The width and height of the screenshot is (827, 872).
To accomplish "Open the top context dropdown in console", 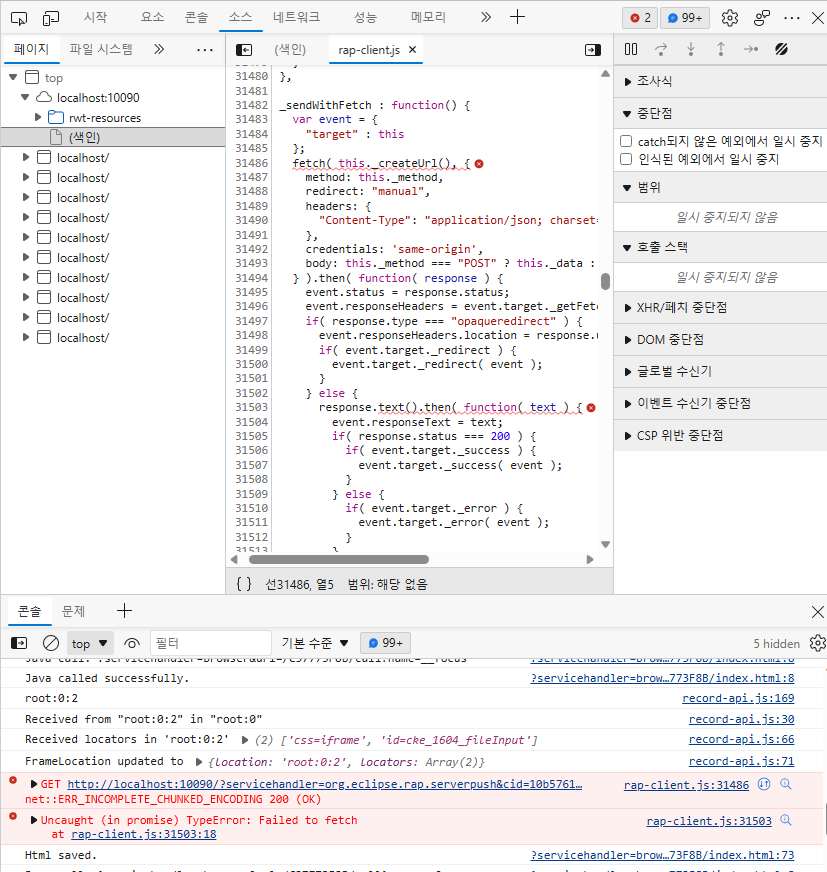I will [x=90, y=643].
